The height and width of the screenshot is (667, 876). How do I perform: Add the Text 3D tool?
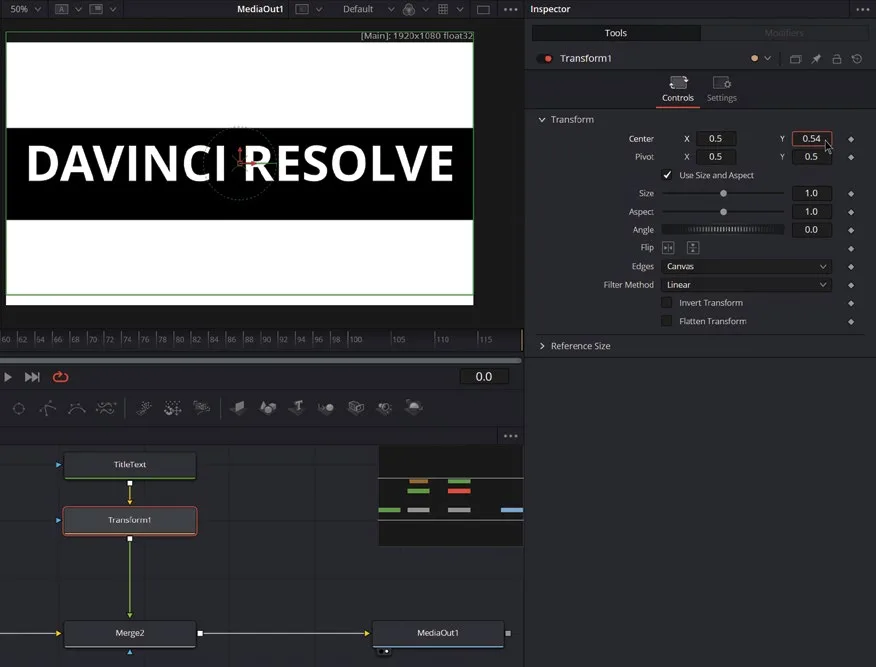click(x=297, y=407)
